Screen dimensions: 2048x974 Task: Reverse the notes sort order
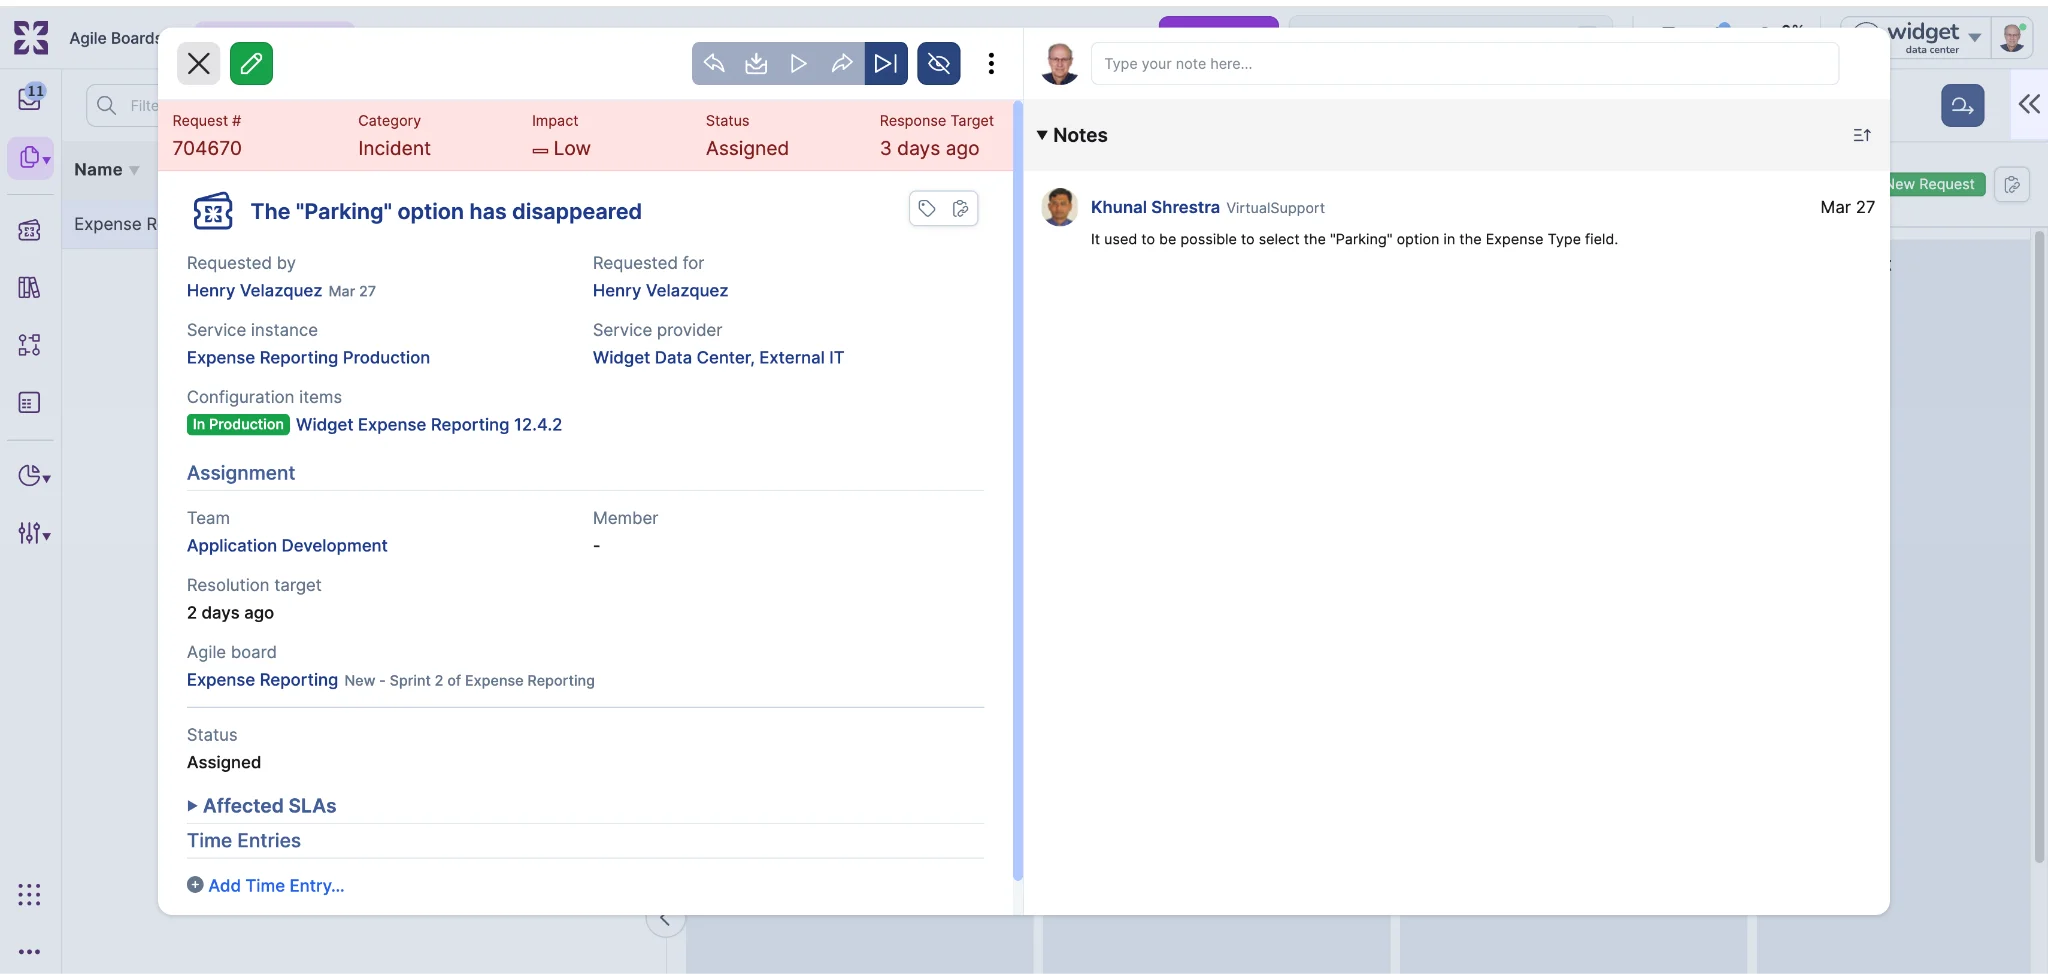click(1861, 135)
